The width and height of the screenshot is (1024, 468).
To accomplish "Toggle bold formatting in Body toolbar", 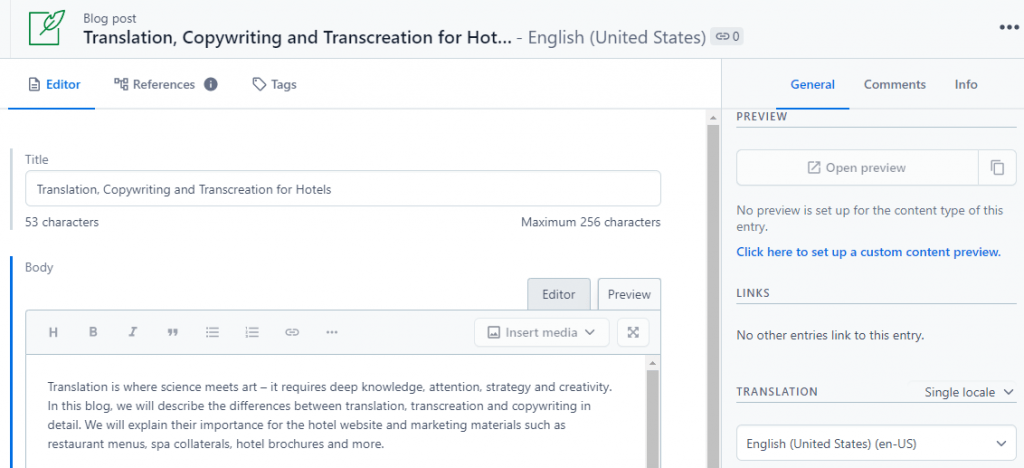I will click(x=93, y=332).
